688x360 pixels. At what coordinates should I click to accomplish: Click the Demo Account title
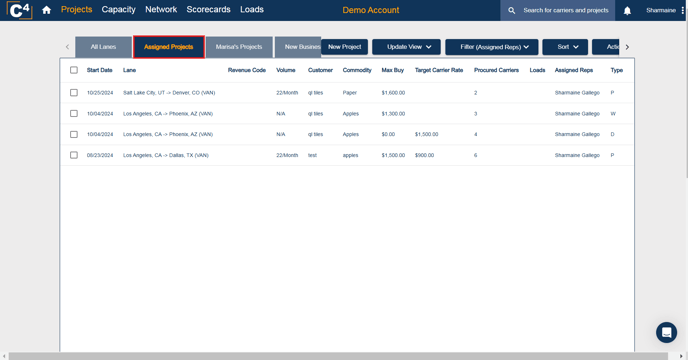(371, 10)
